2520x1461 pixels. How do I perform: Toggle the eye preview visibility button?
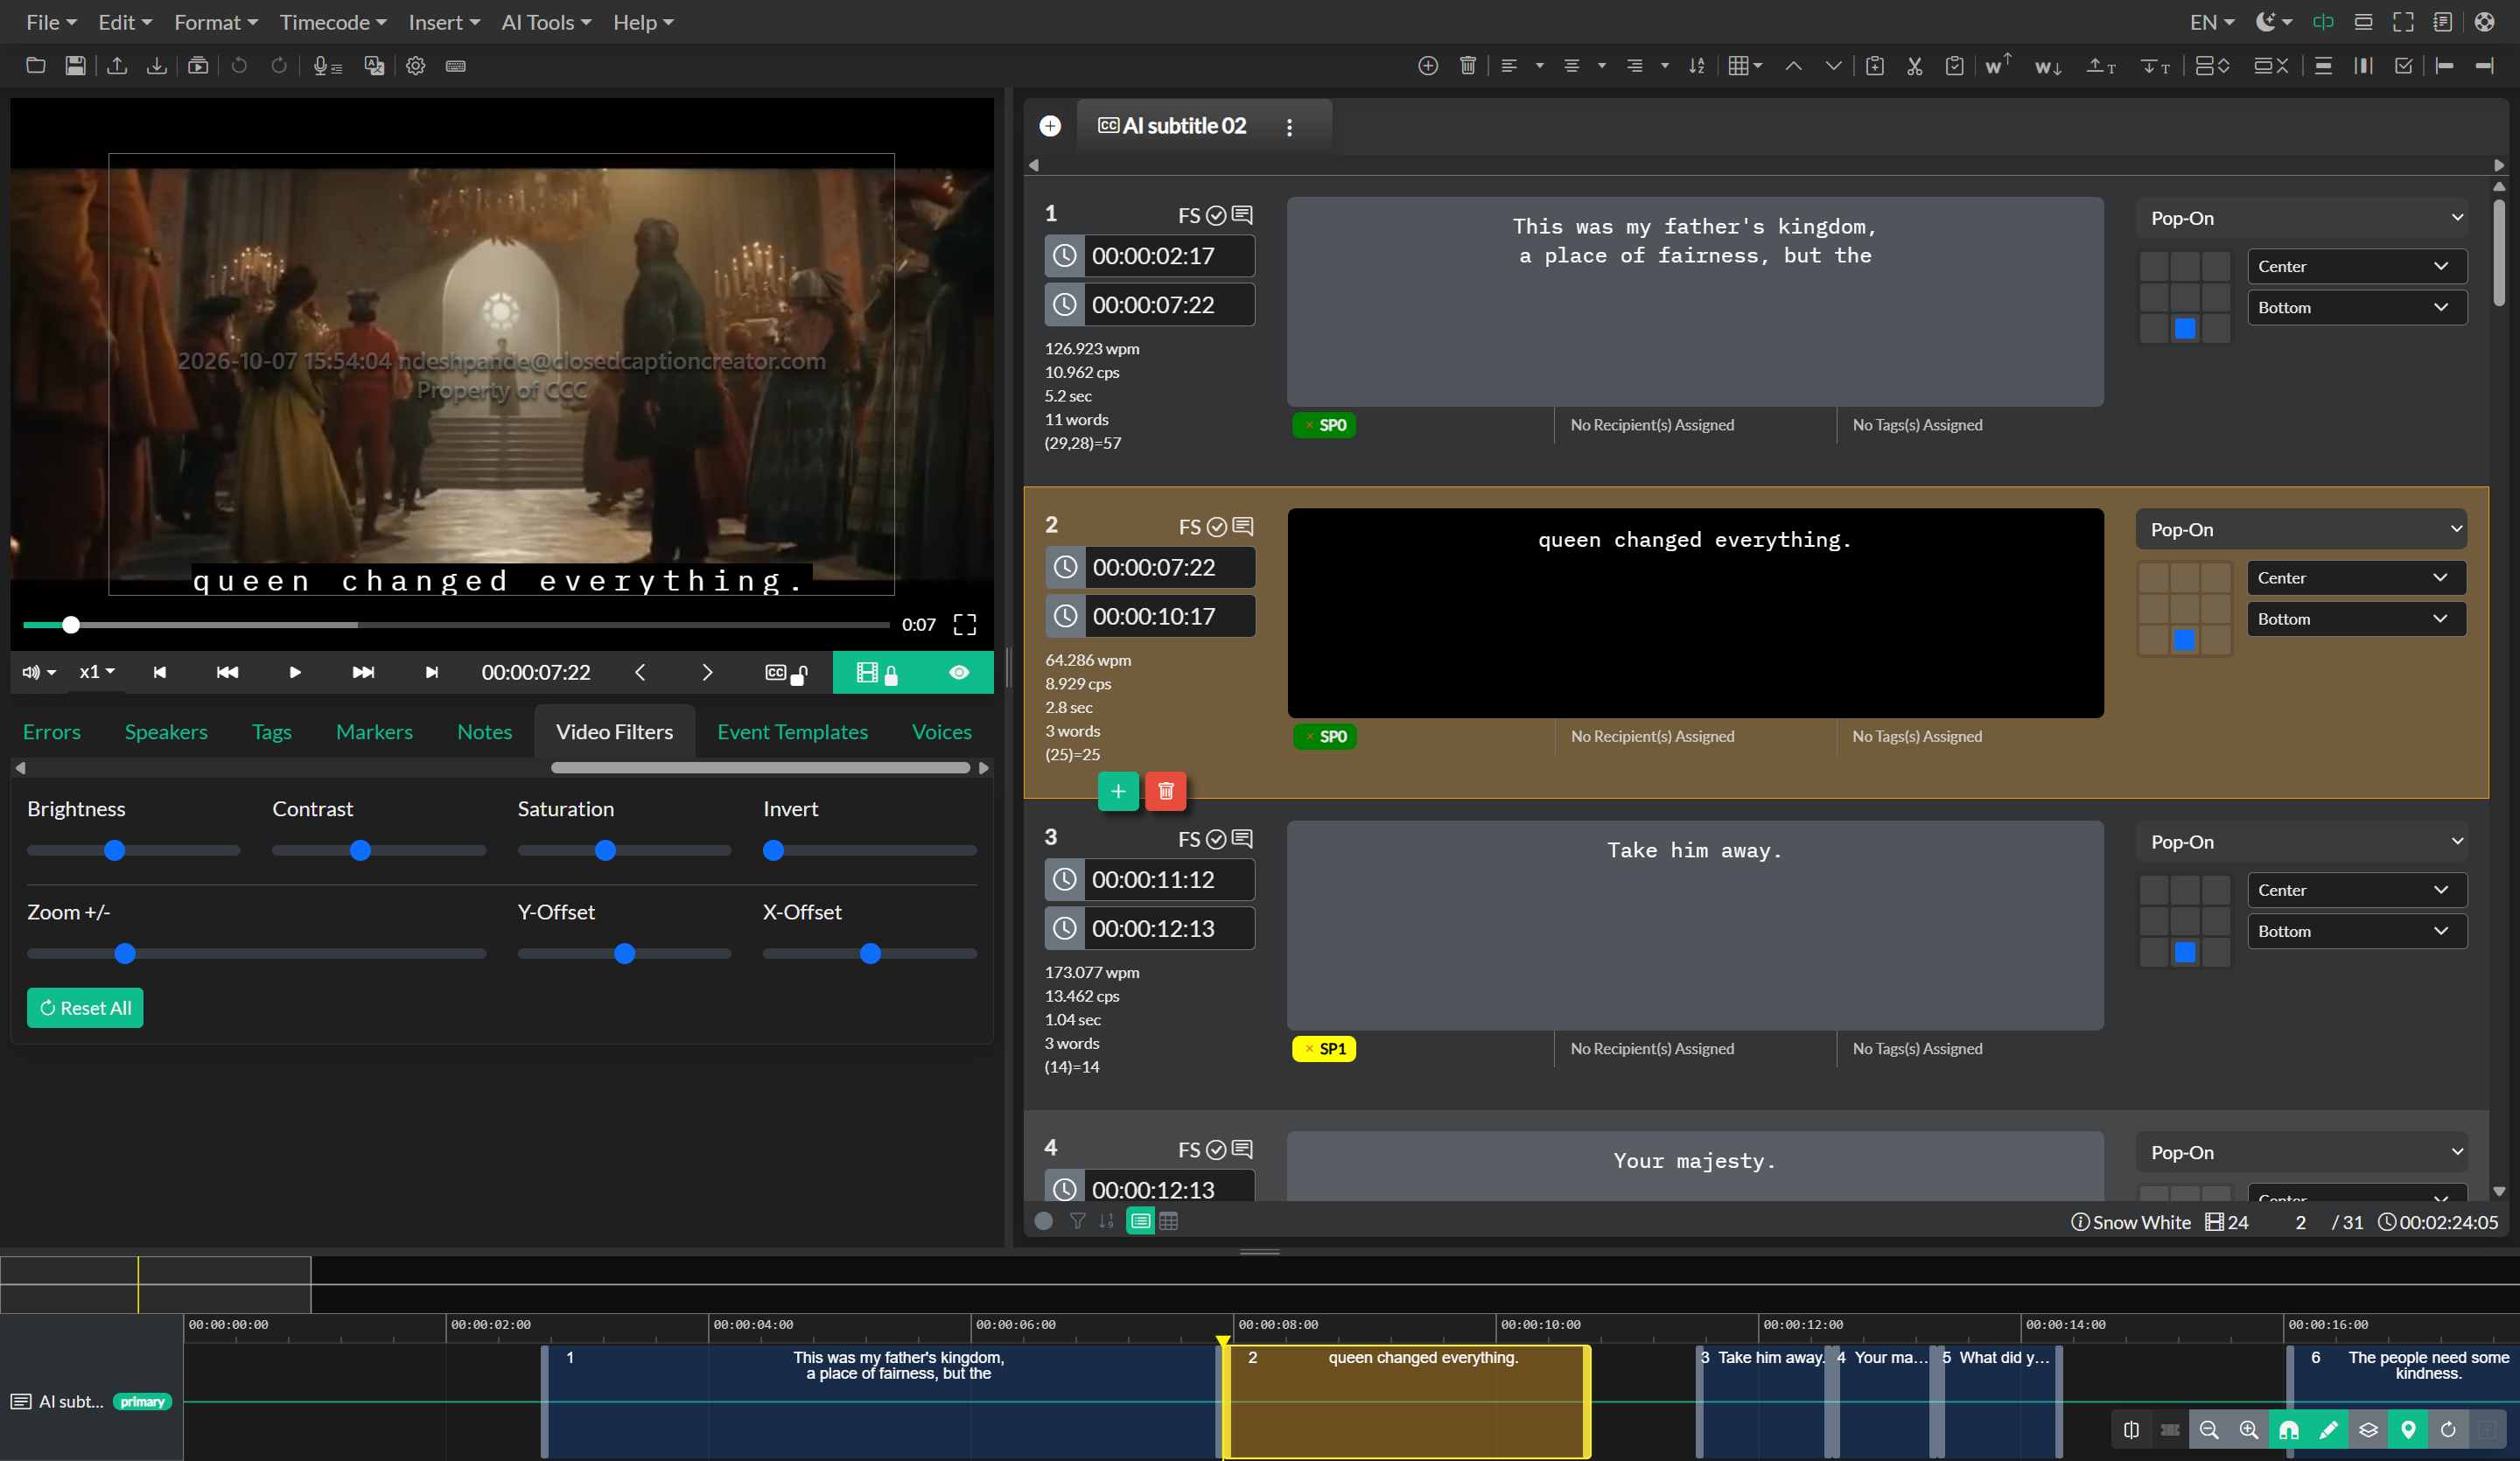point(959,673)
